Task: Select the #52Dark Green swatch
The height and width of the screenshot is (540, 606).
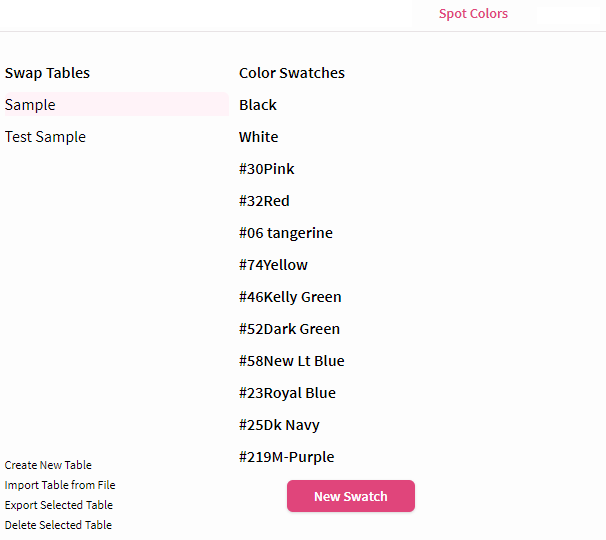Action: click(289, 329)
